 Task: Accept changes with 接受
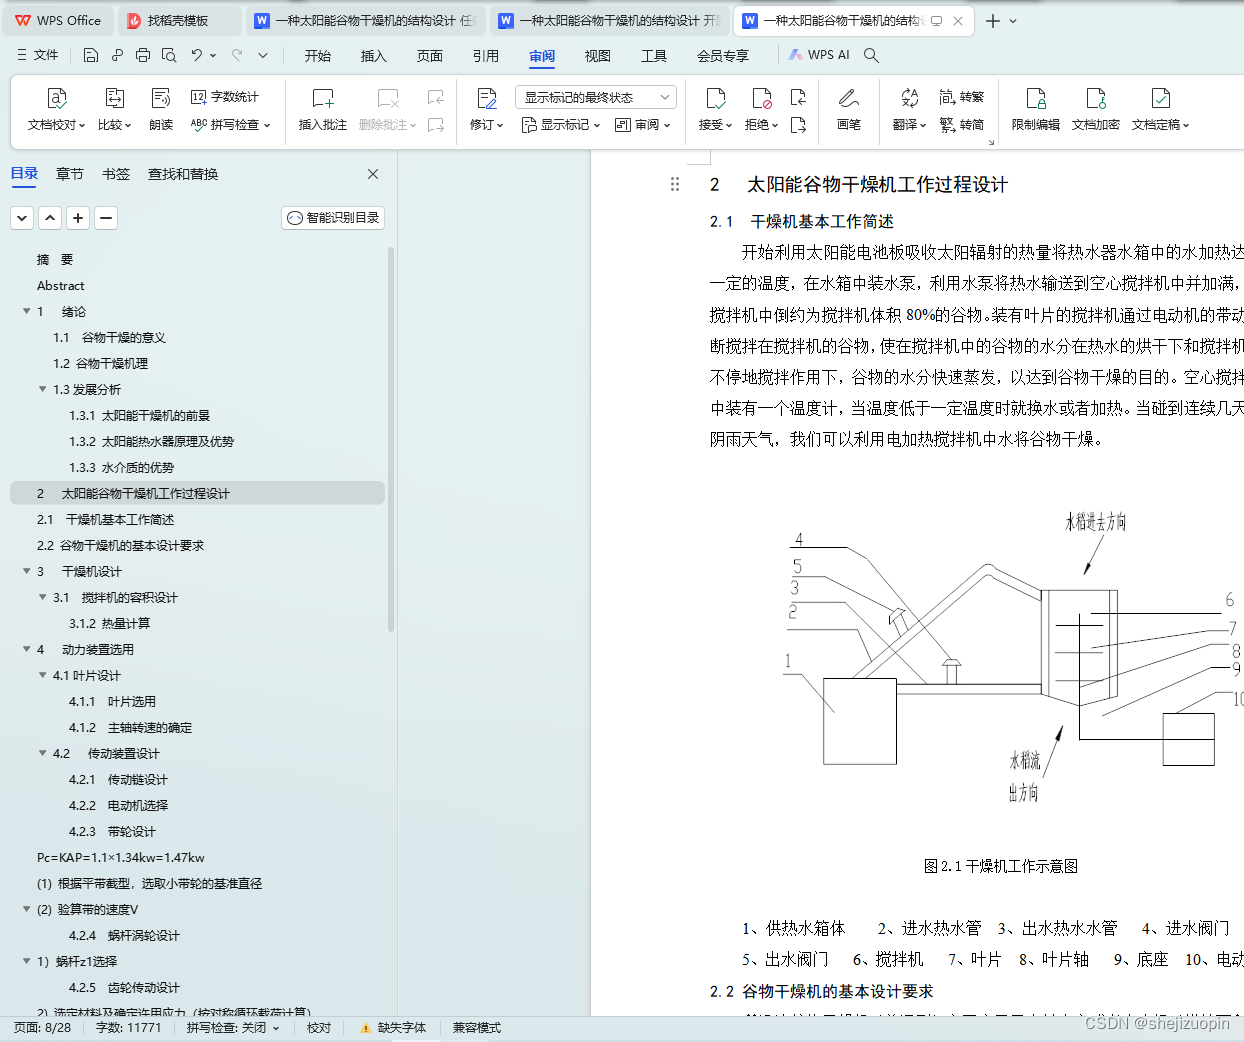[715, 110]
